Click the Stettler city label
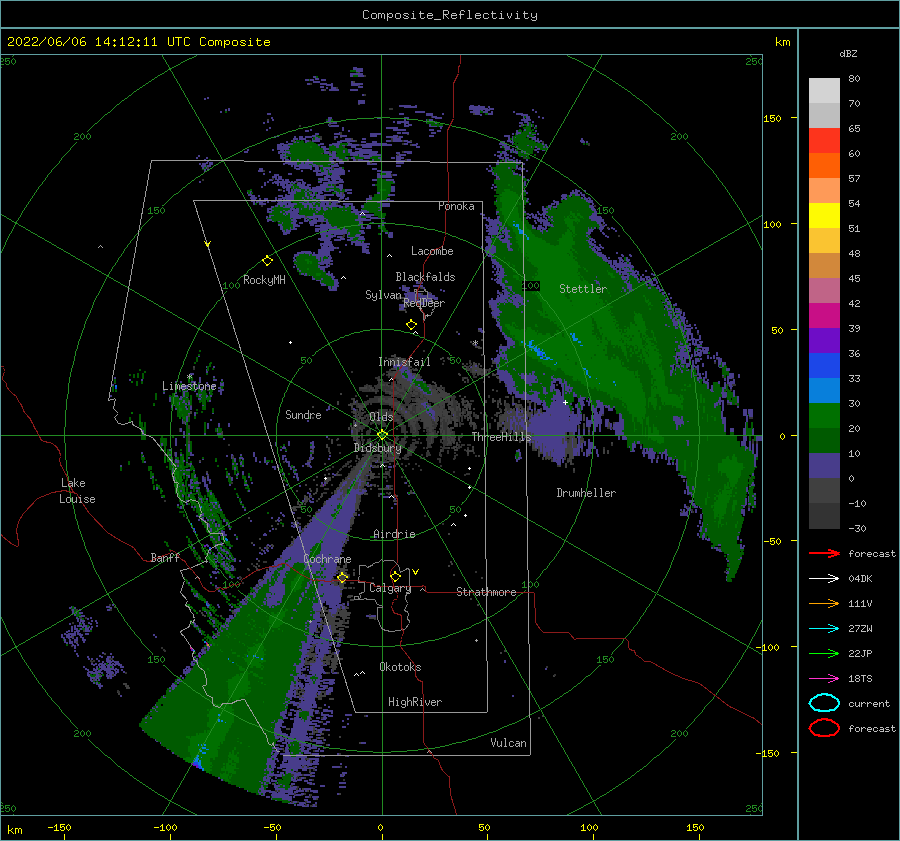 [583, 289]
